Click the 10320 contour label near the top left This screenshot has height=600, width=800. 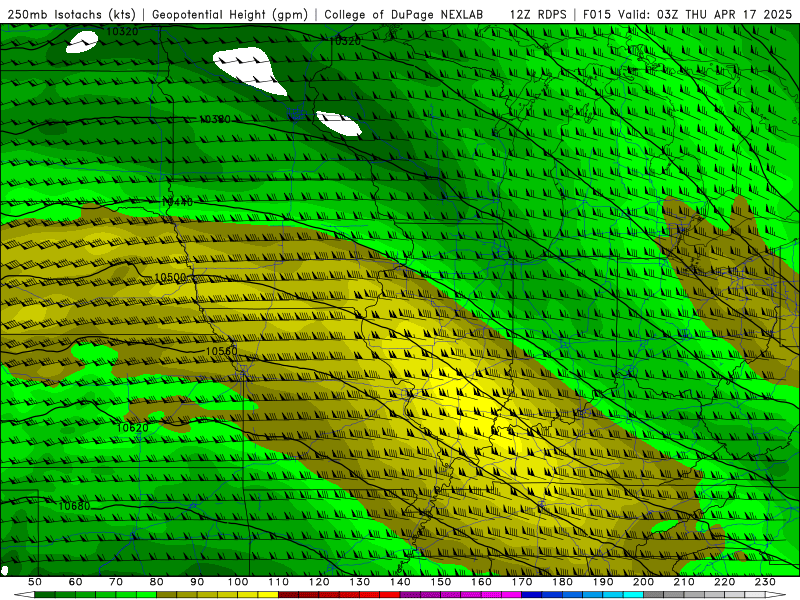click(122, 32)
